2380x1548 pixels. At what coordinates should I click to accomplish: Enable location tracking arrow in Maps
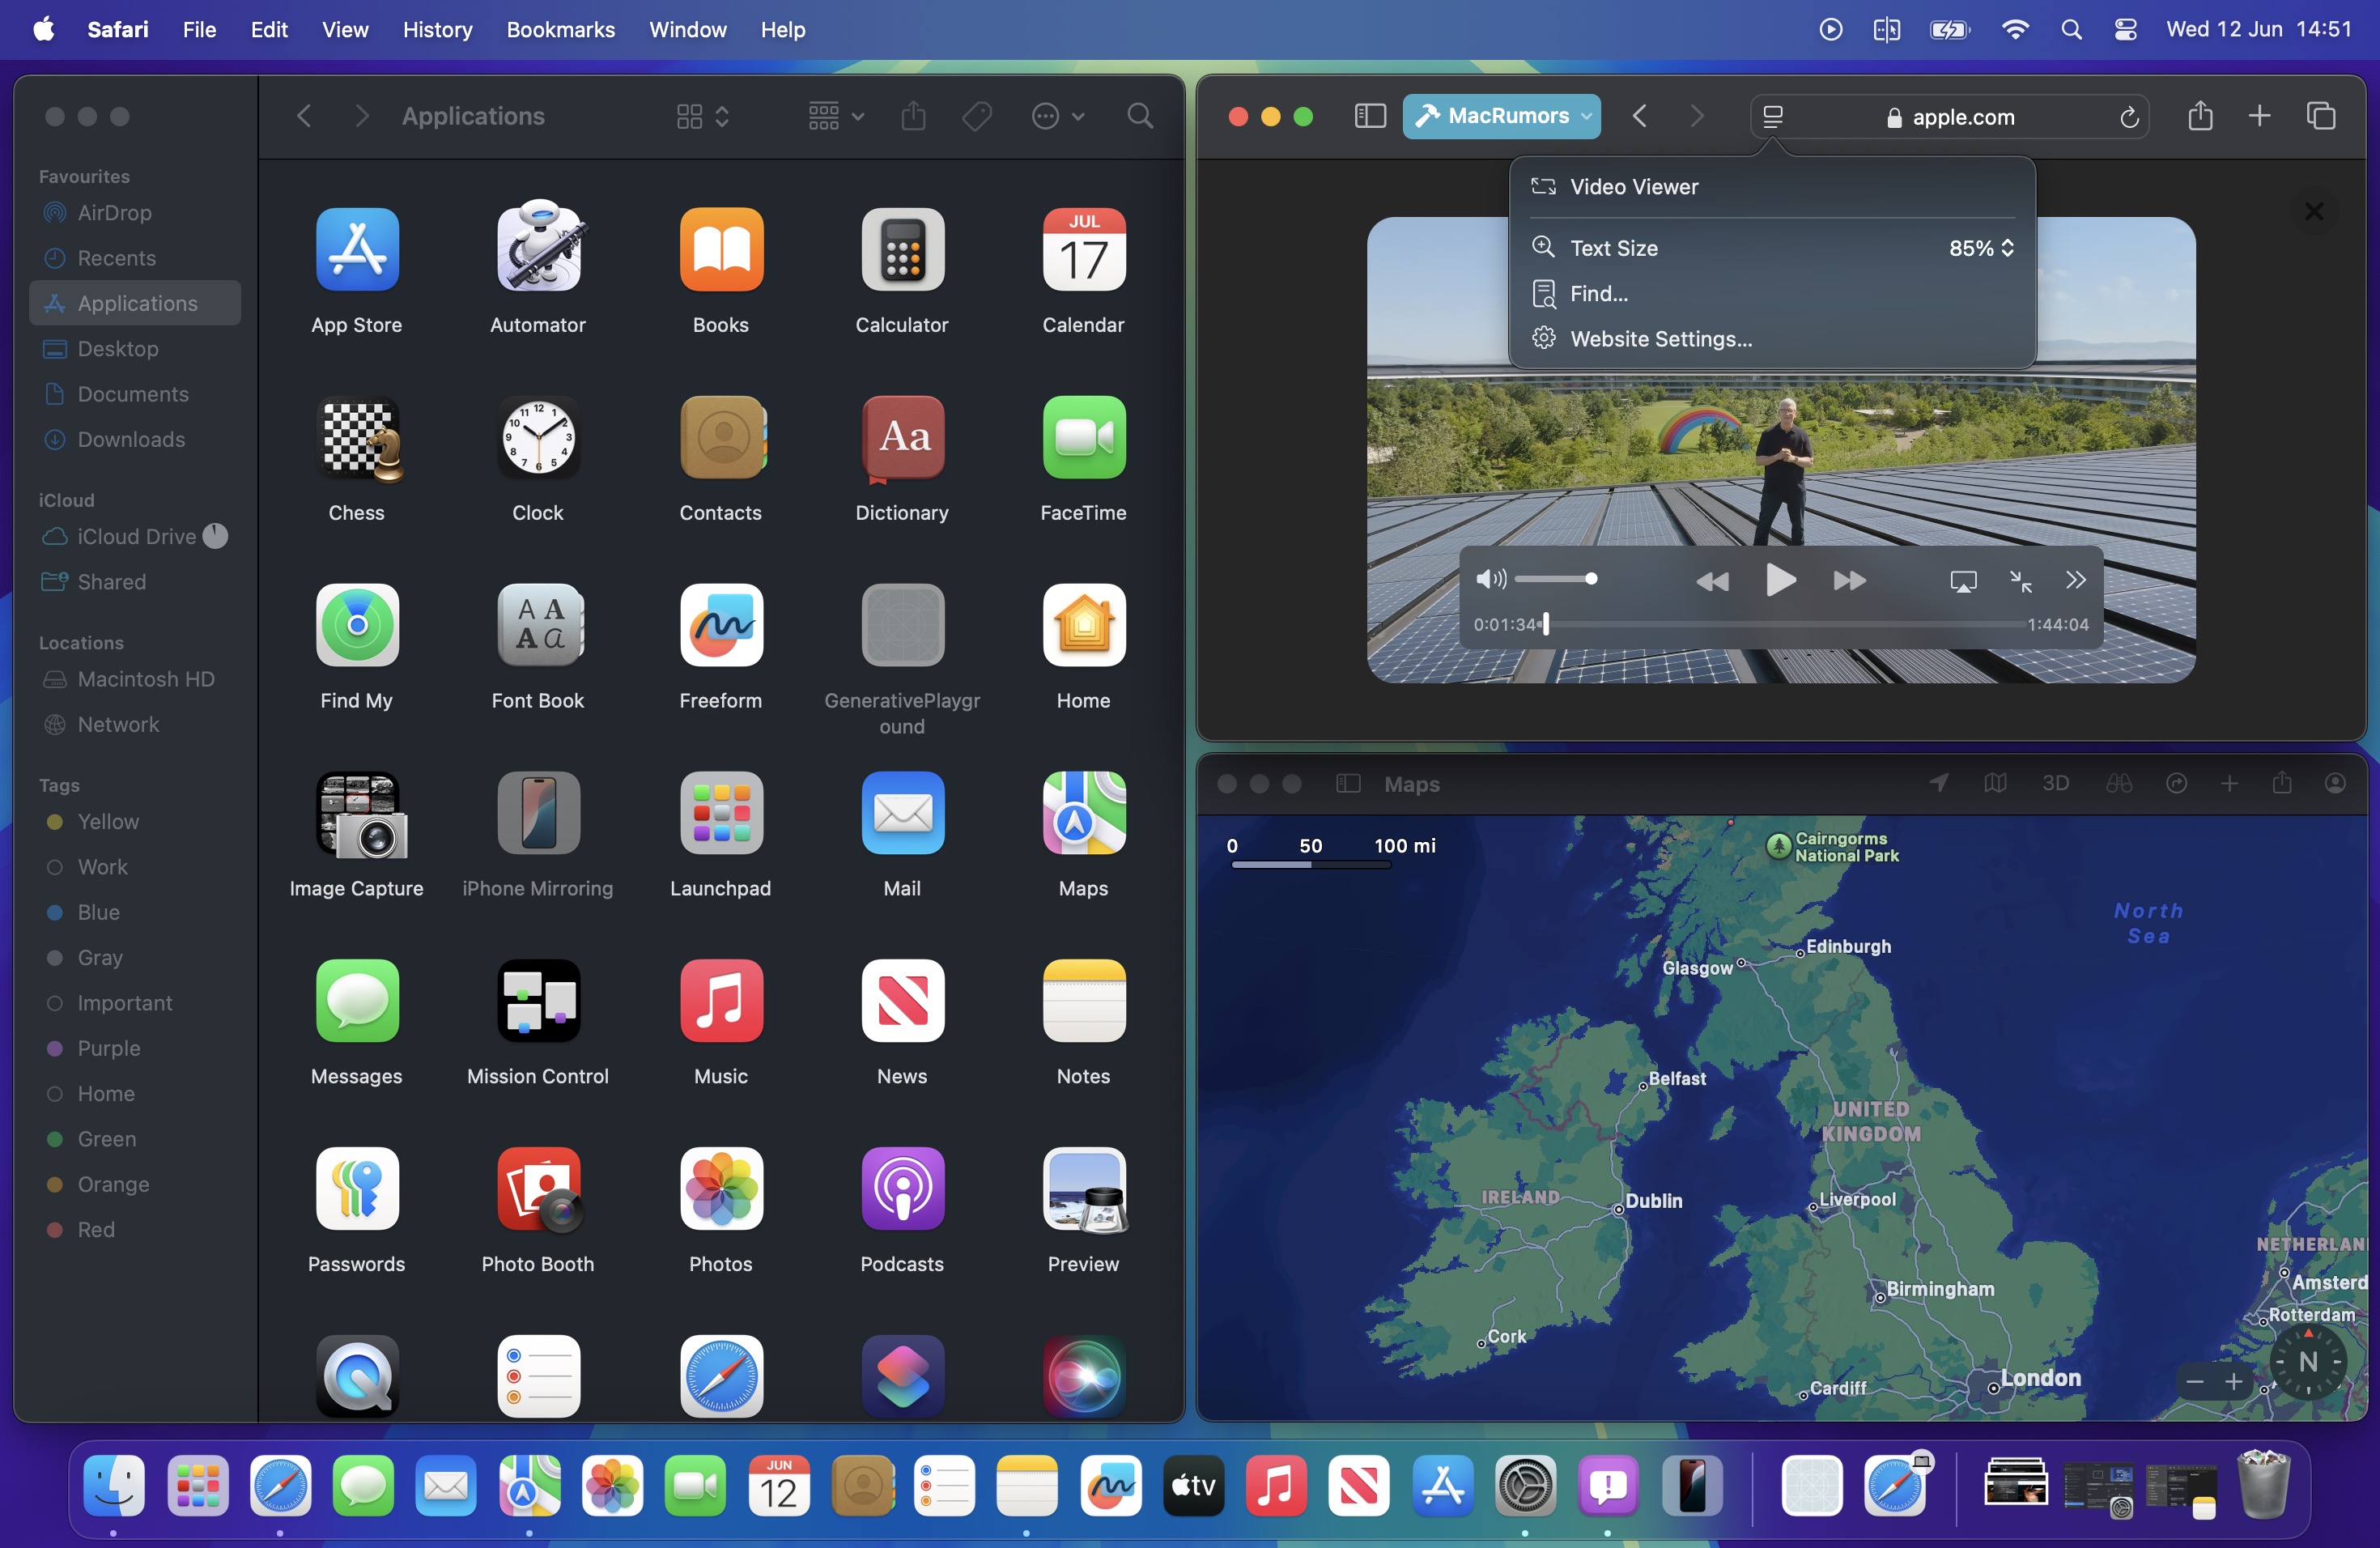coord(1938,783)
